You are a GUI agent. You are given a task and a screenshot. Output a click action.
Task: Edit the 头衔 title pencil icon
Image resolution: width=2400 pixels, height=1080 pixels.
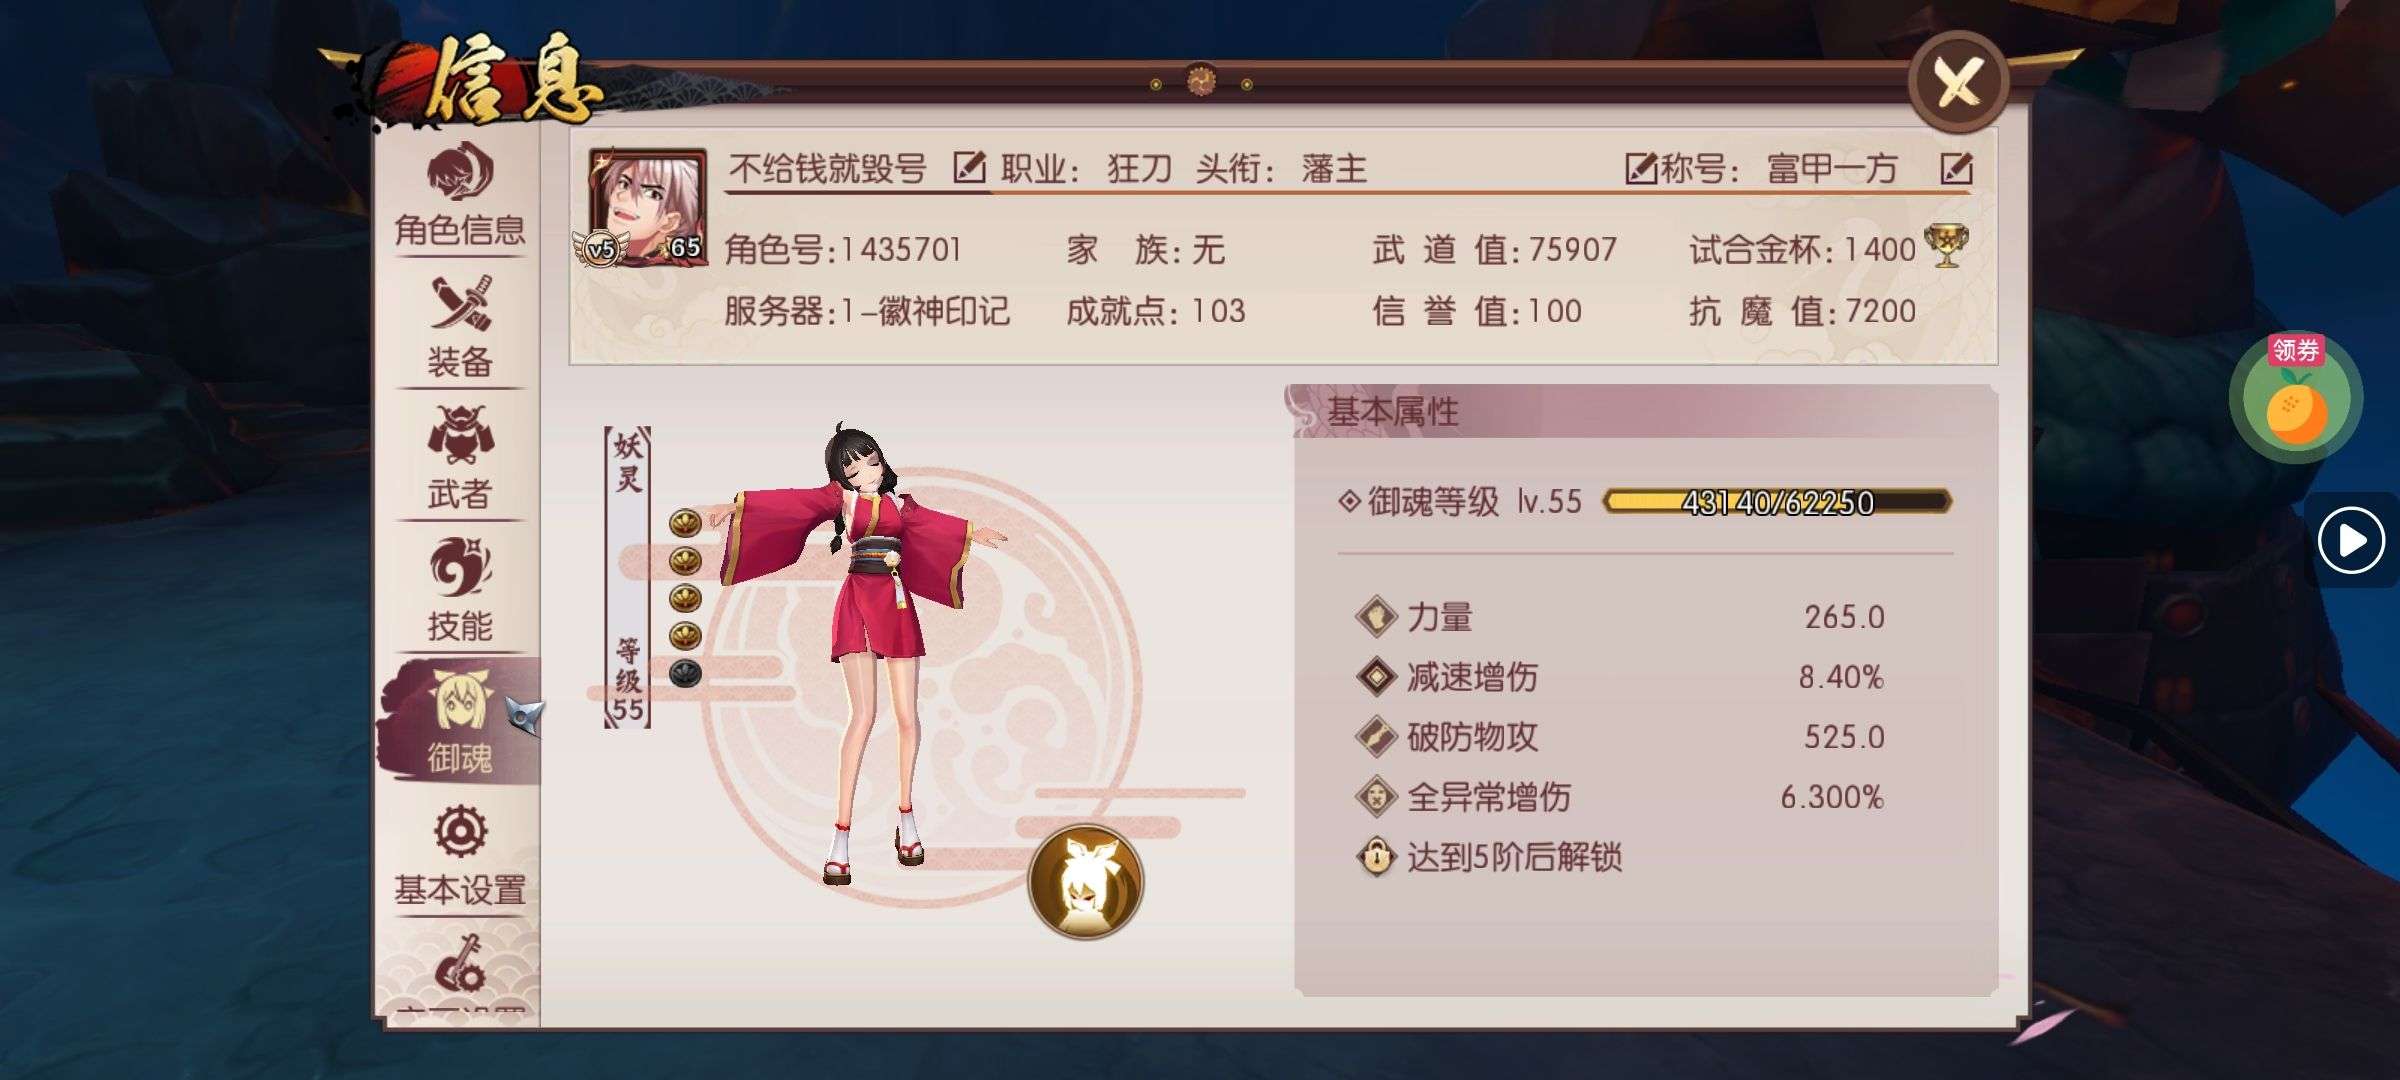[1641, 168]
